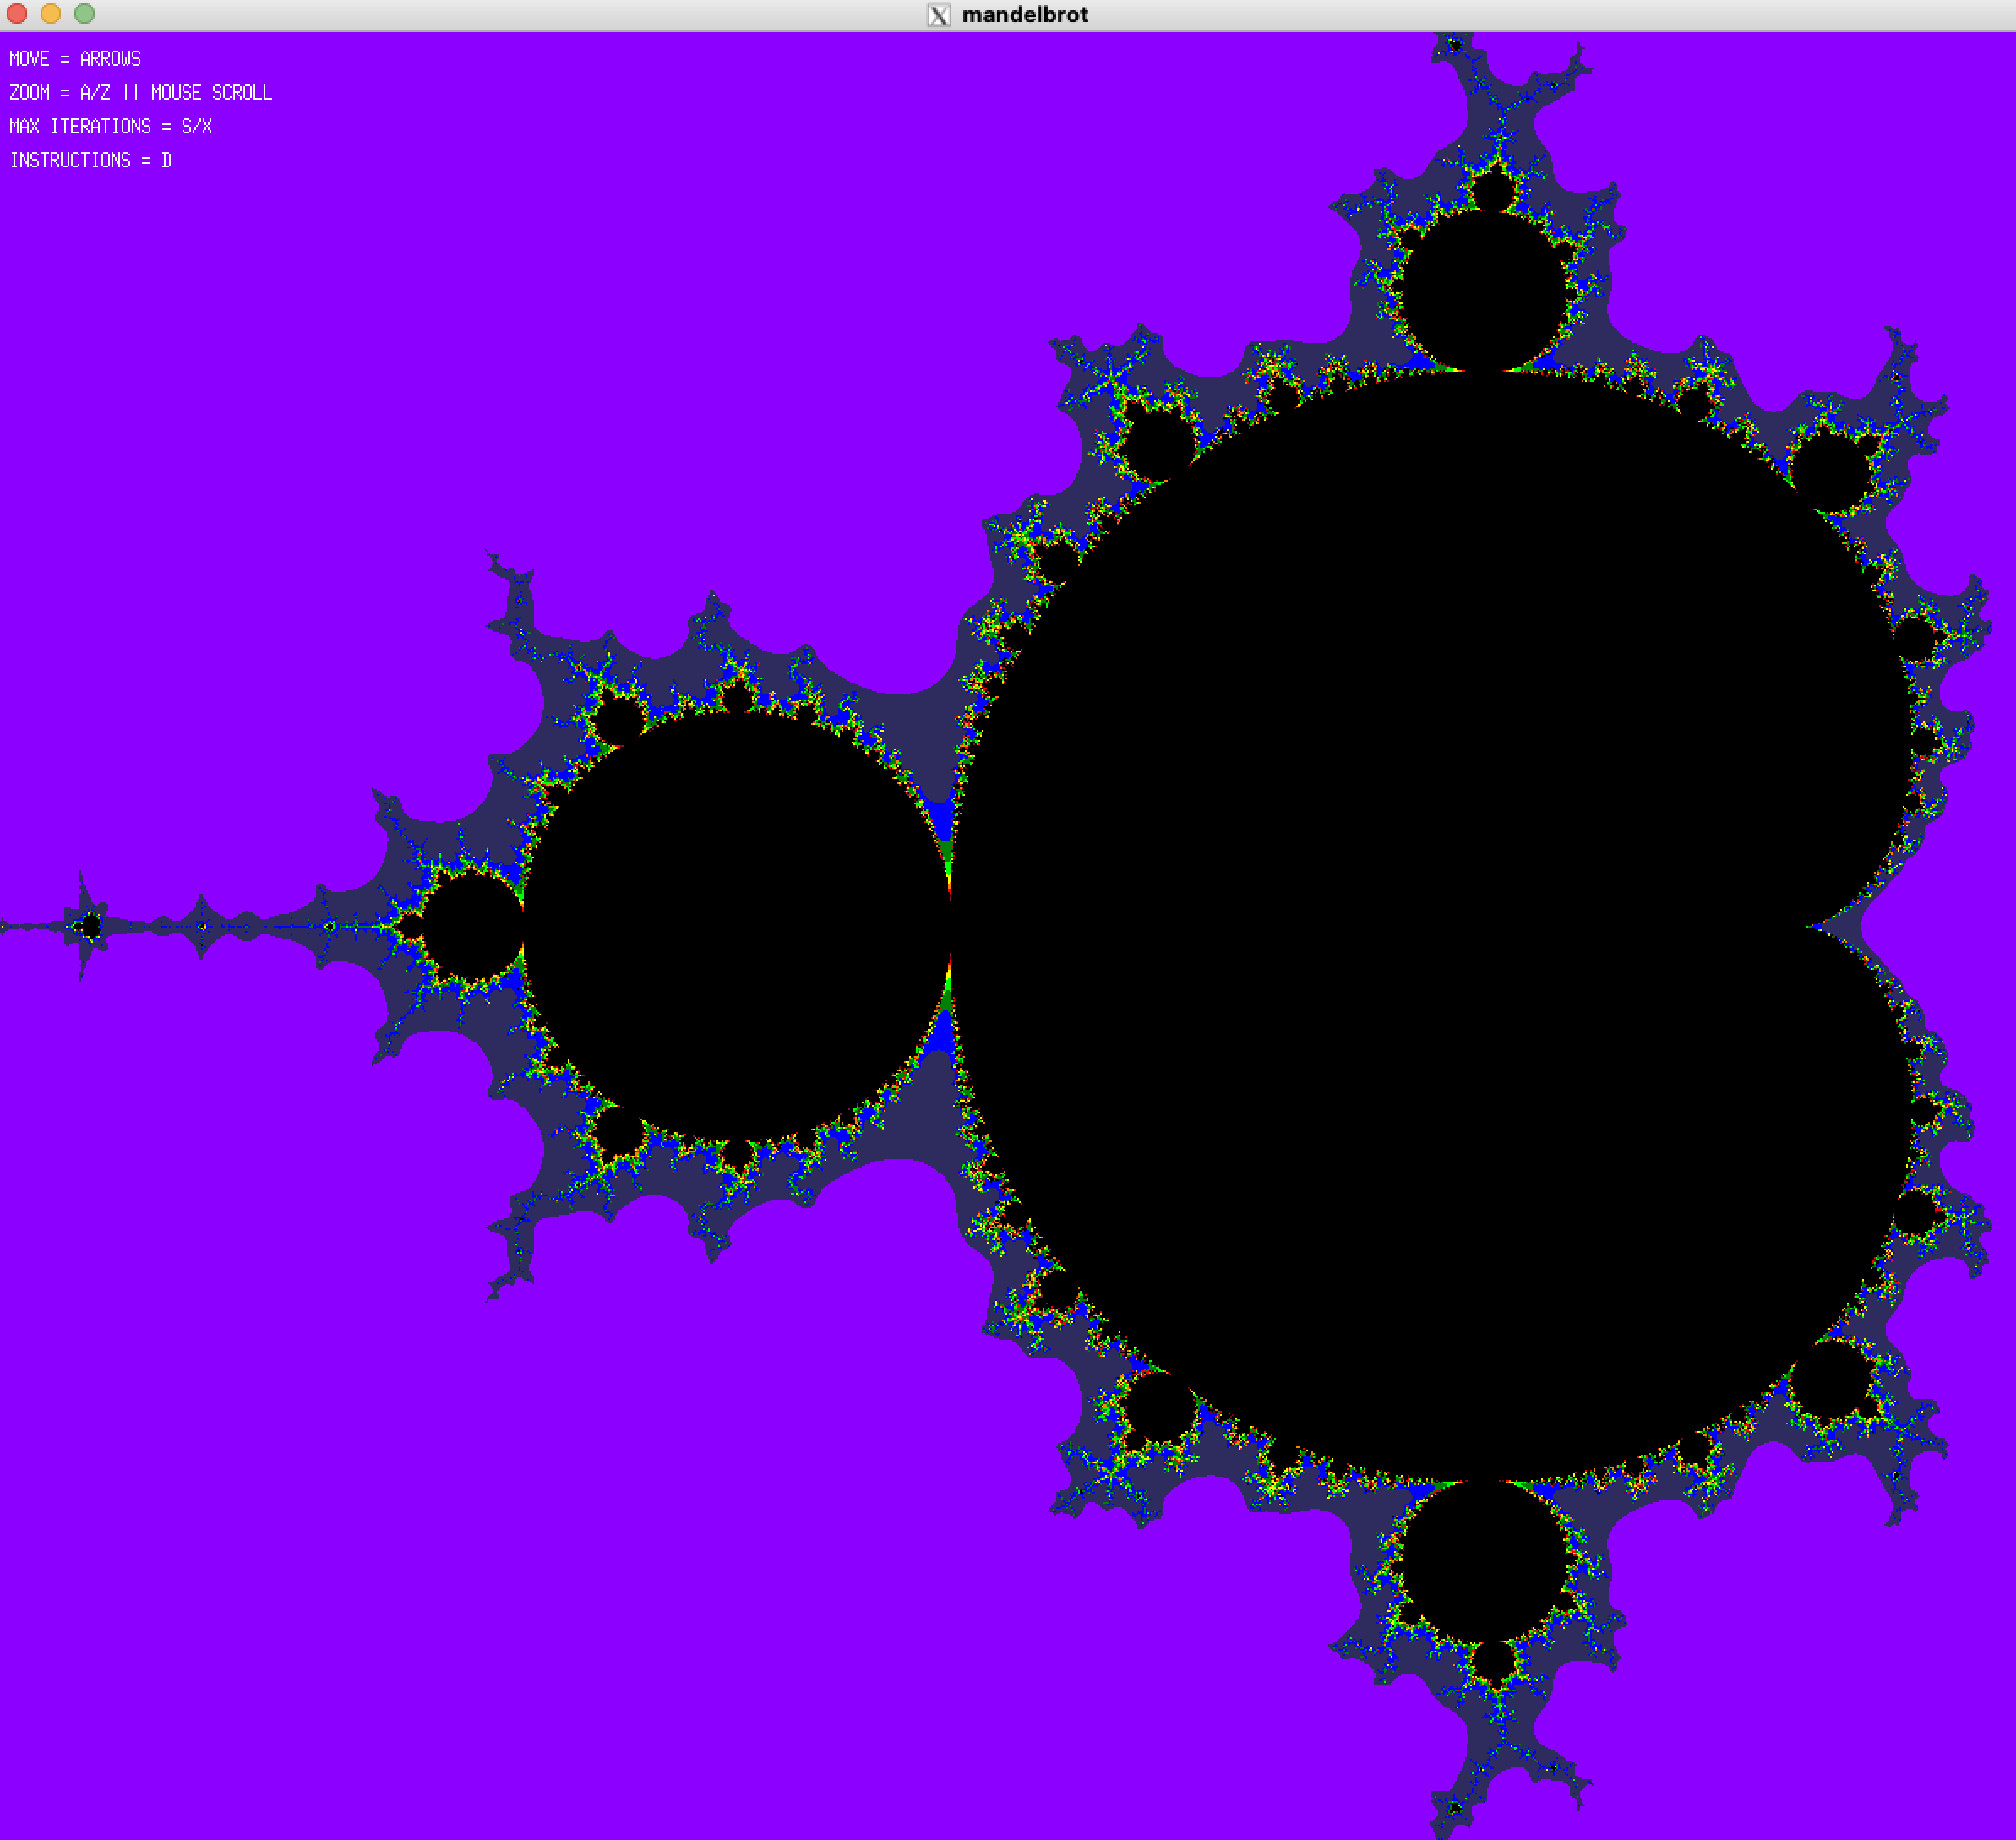
Task: Click the small upper-right bulb on the cardioid
Action: [x=1830, y=468]
